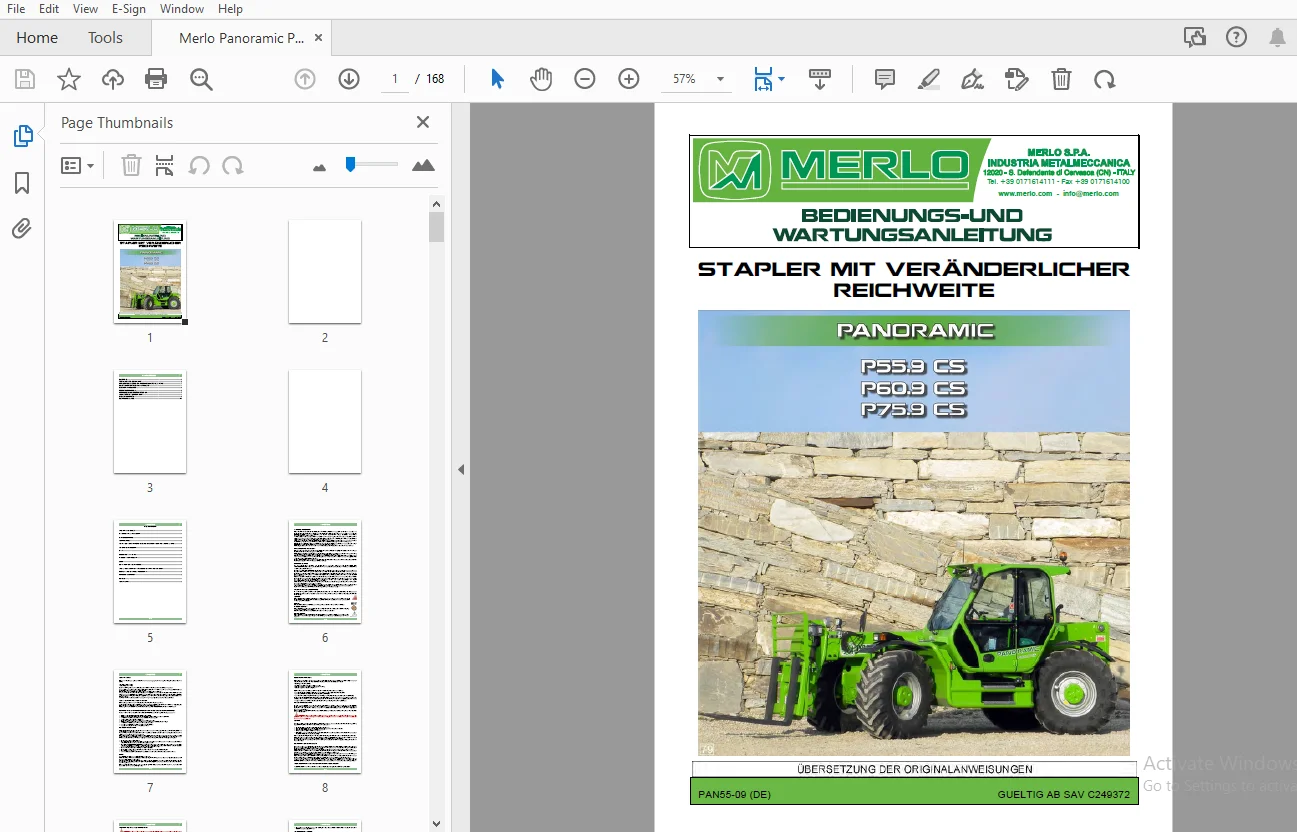Click the insert pages thumbnail icon
Image resolution: width=1297 pixels, height=832 pixels.
(165, 165)
